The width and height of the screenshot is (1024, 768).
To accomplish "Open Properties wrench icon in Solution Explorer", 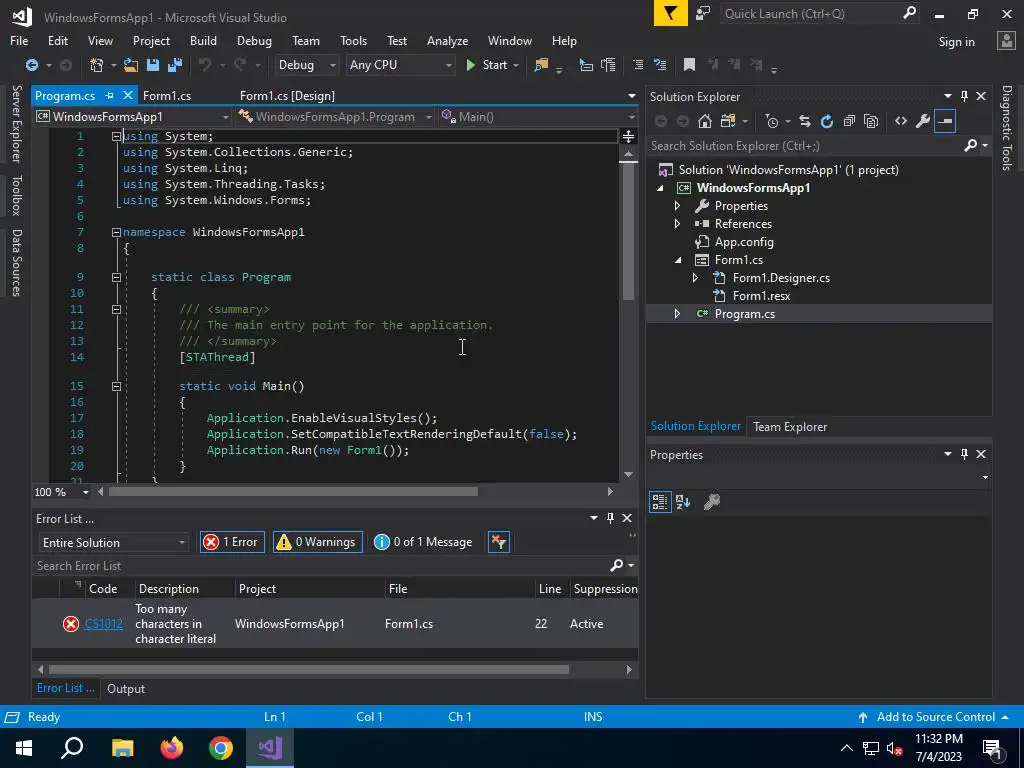I will (923, 121).
